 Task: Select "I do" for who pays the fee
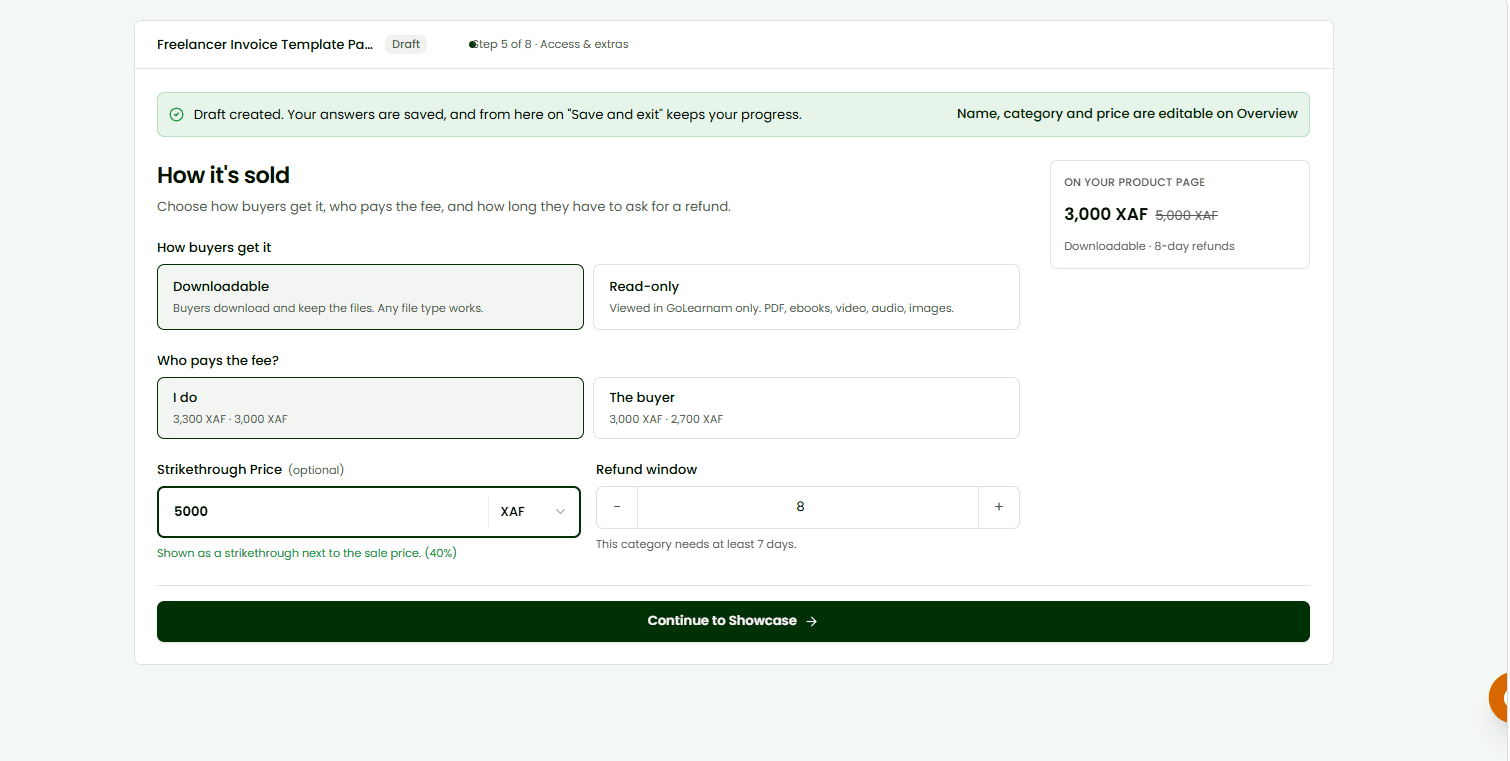tap(370, 408)
